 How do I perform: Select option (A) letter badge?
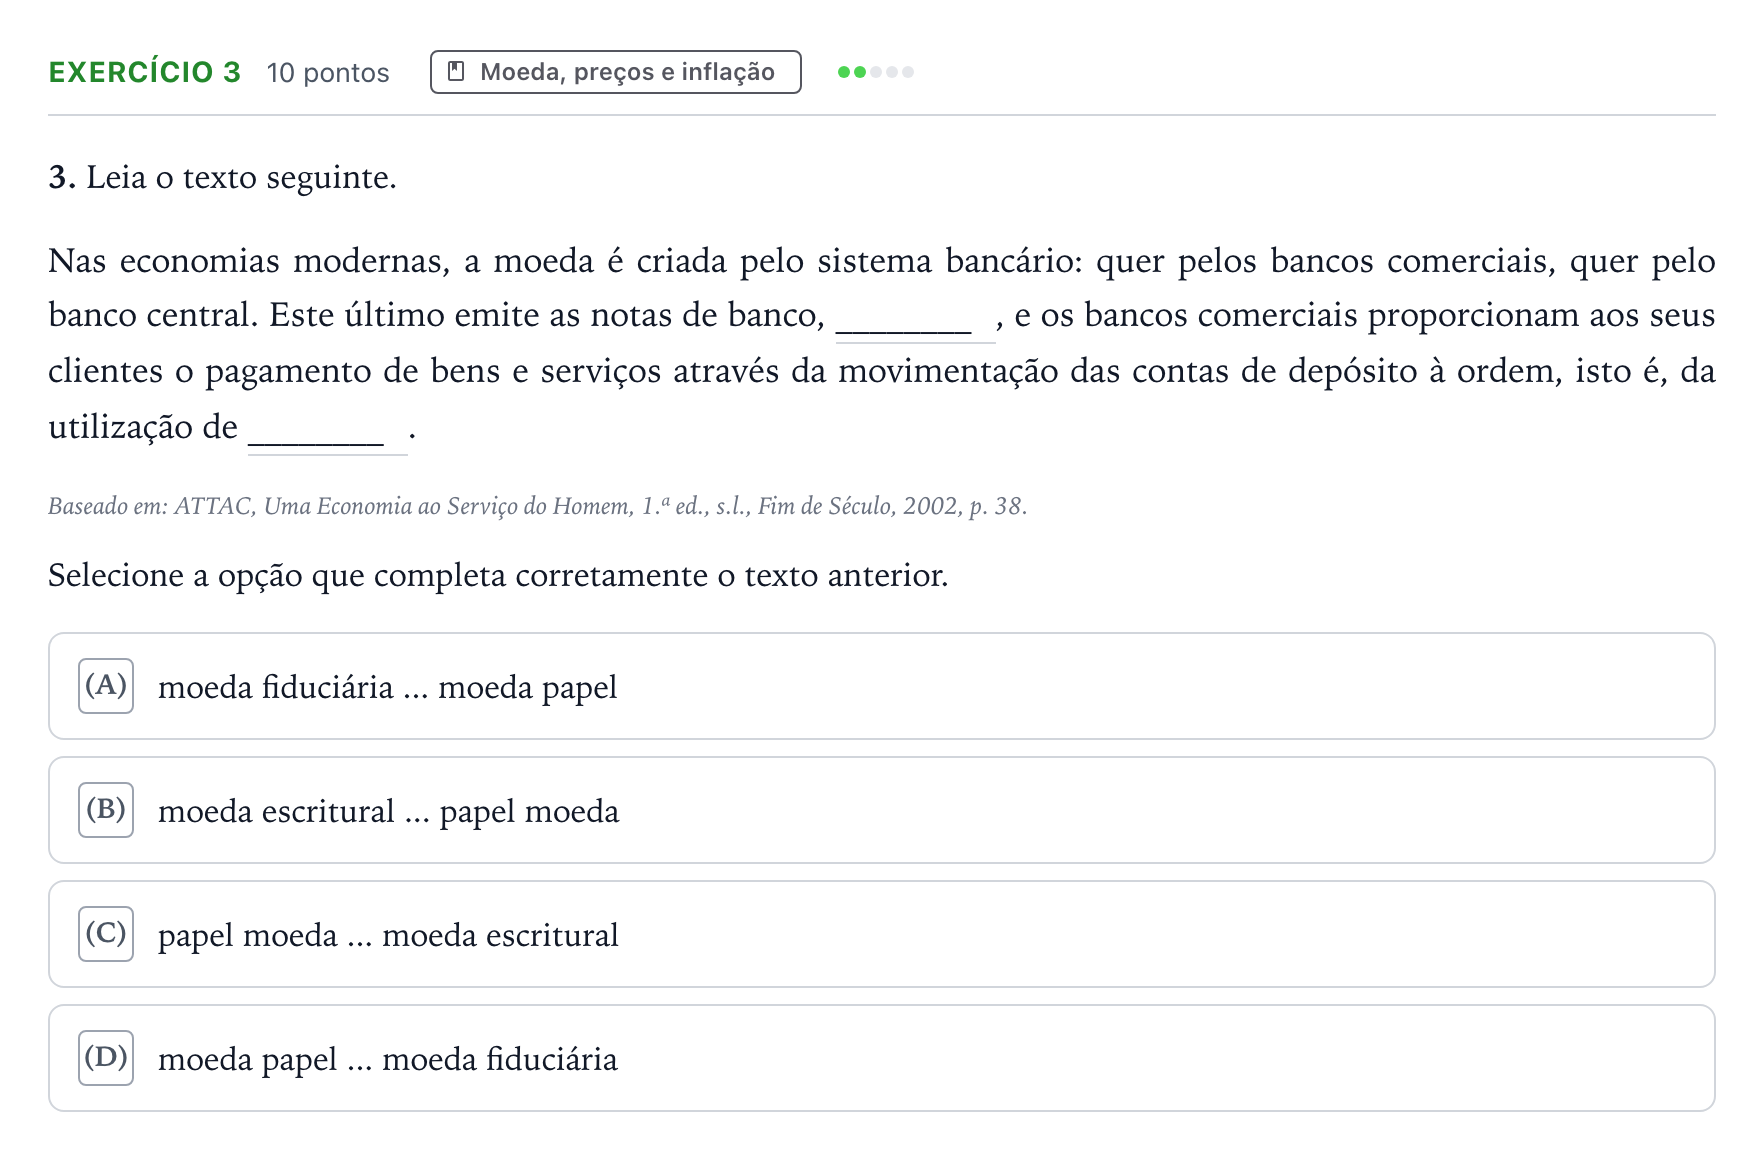(106, 686)
